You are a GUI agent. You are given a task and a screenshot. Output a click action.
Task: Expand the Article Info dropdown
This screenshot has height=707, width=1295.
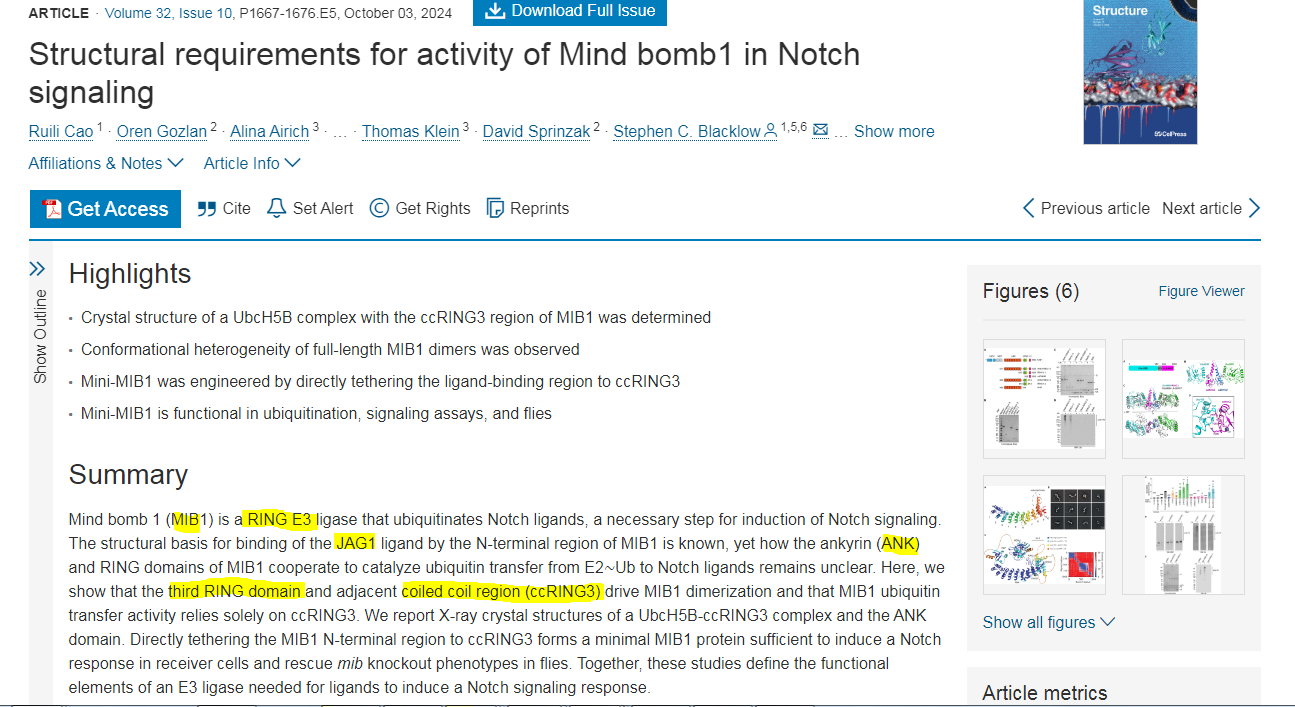pyautogui.click(x=252, y=163)
